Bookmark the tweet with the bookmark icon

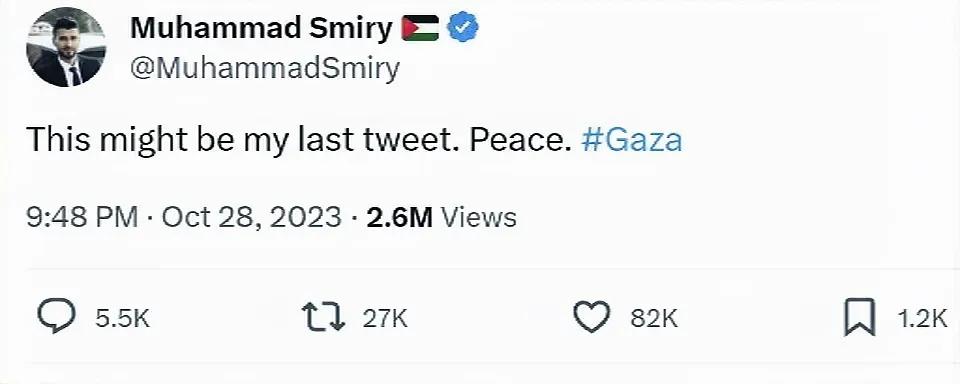coord(859,318)
